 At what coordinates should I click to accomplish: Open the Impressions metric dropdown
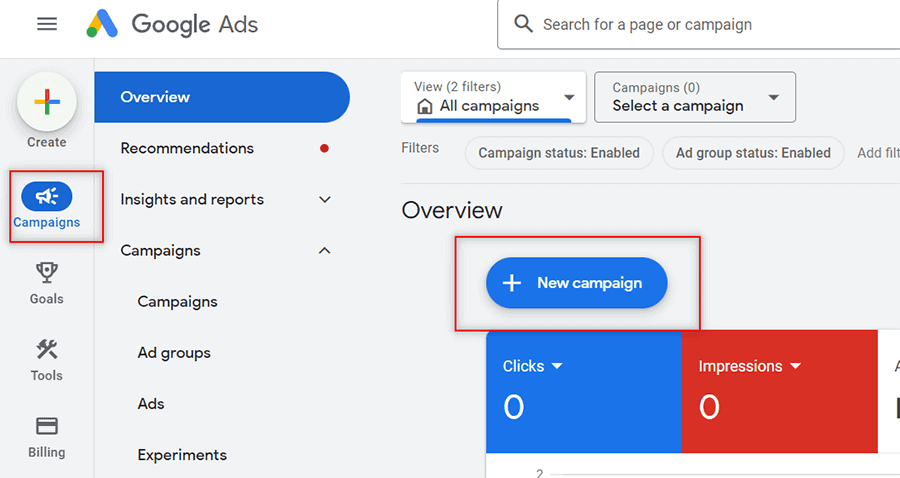click(796, 366)
